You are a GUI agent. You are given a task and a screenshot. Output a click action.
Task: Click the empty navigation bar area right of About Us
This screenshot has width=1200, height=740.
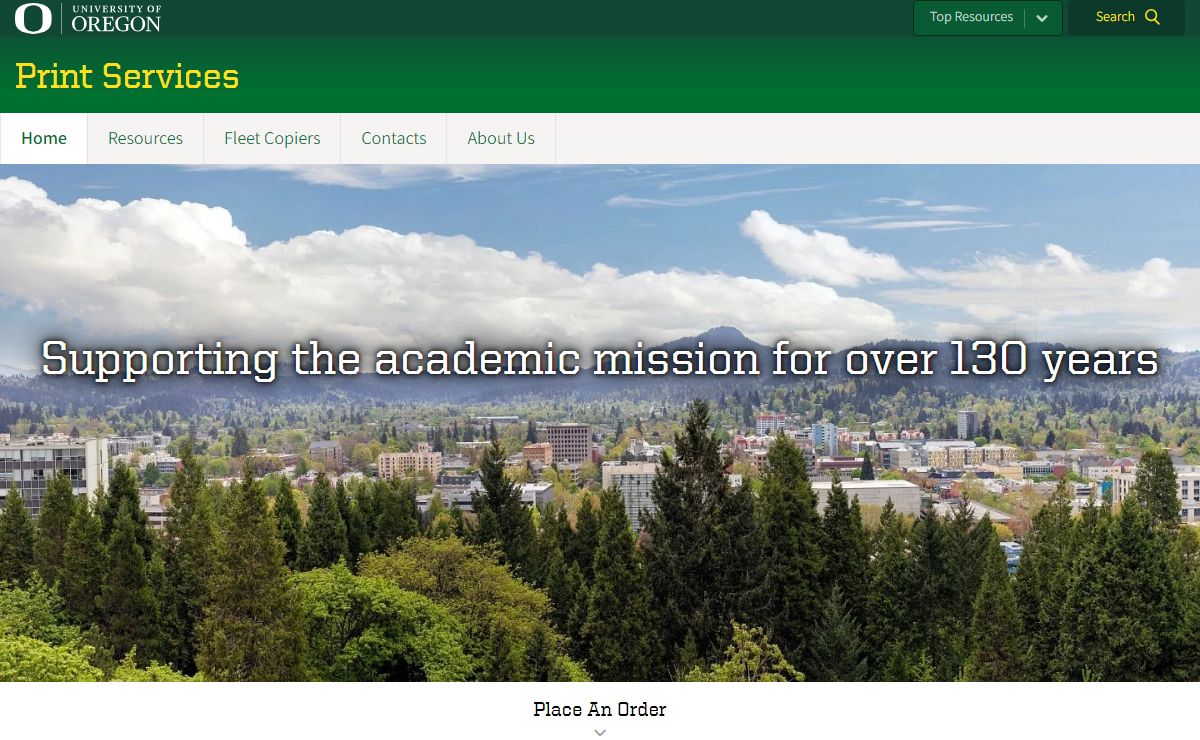(x=870, y=138)
